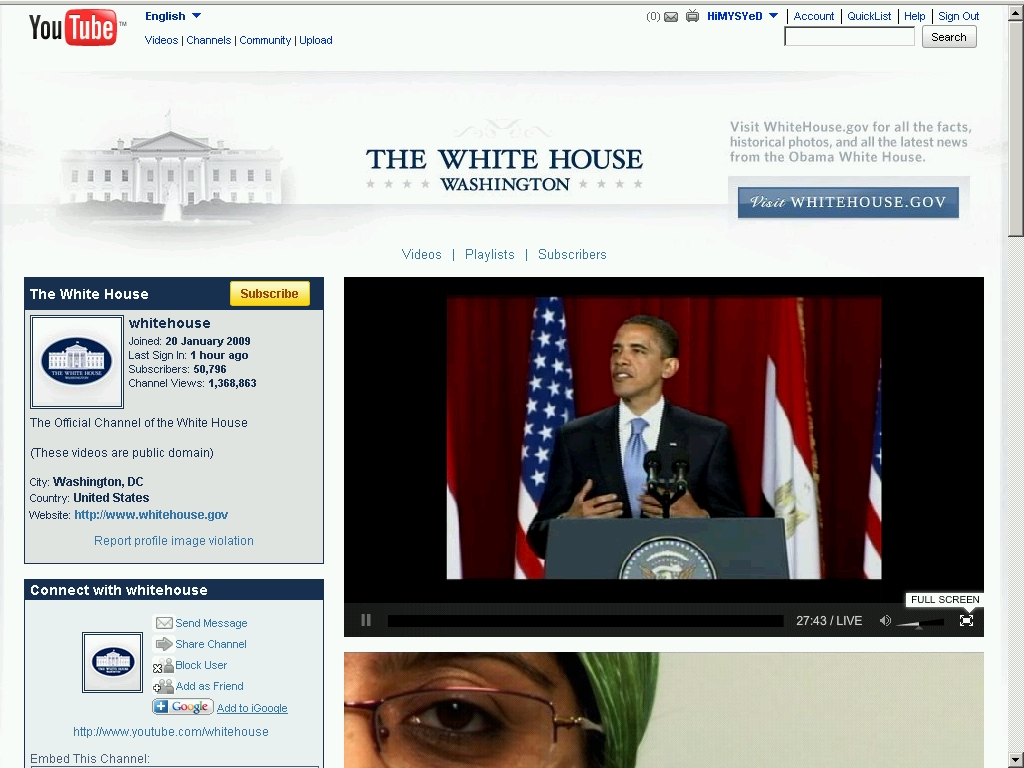Open the Videos link in top navigation
The width and height of the screenshot is (1024, 768).
pos(161,40)
